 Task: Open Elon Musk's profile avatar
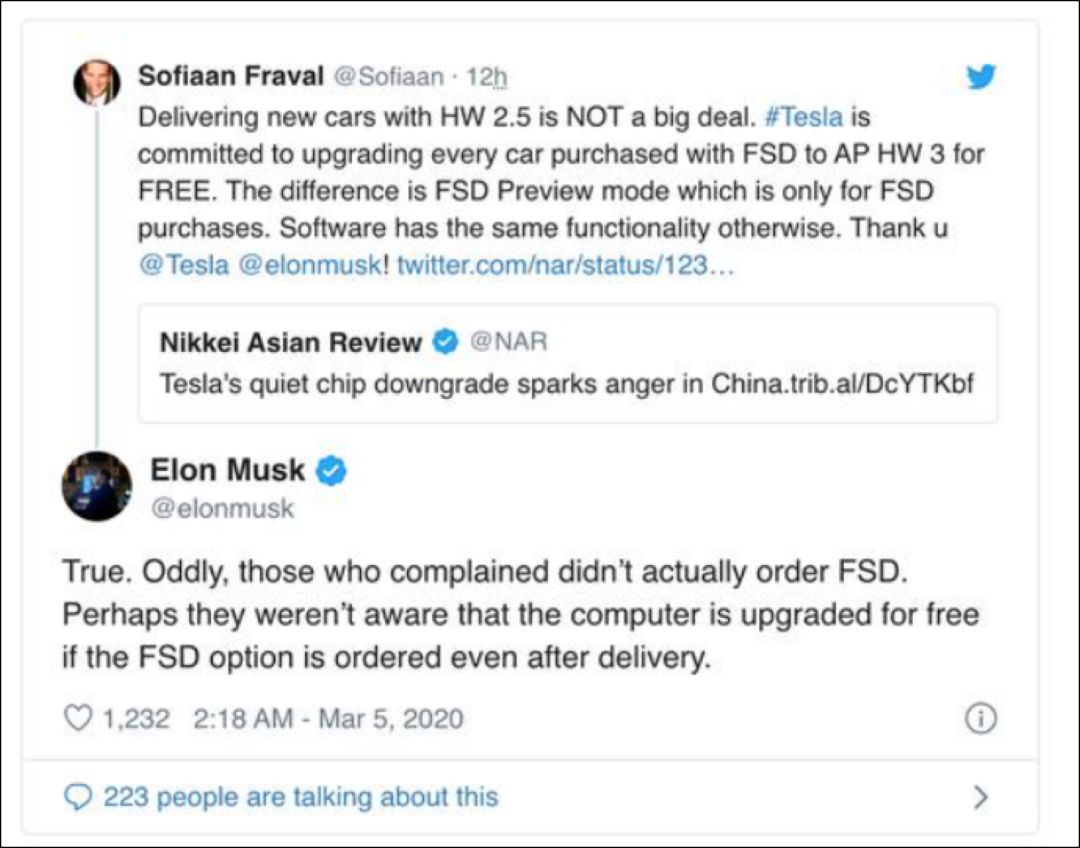click(97, 486)
